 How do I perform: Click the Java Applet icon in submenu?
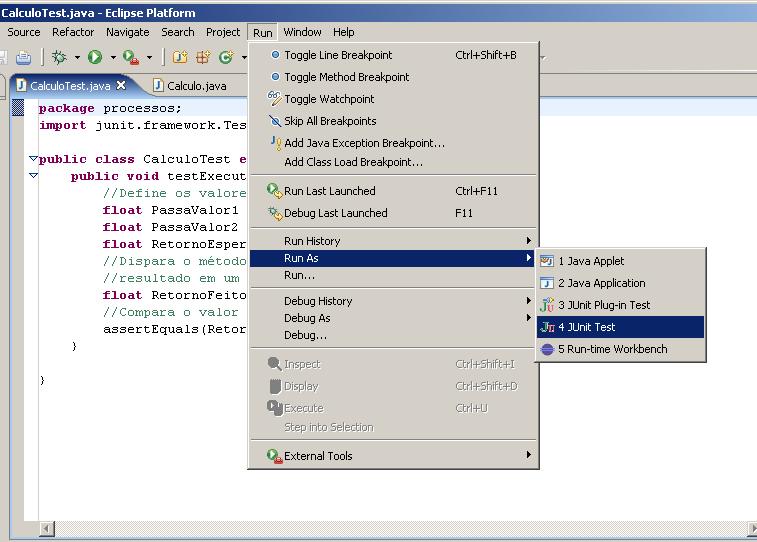[x=547, y=261]
